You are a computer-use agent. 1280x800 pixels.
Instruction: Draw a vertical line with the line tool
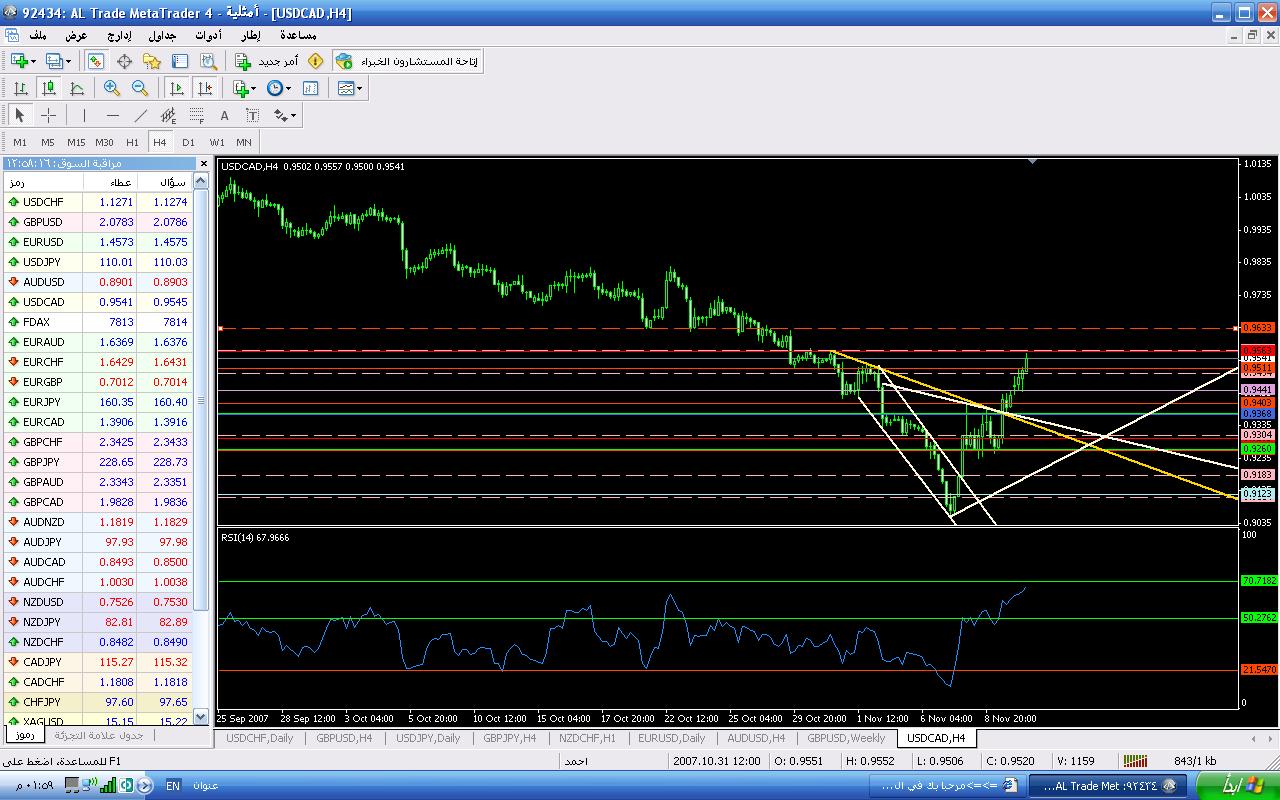[x=85, y=115]
